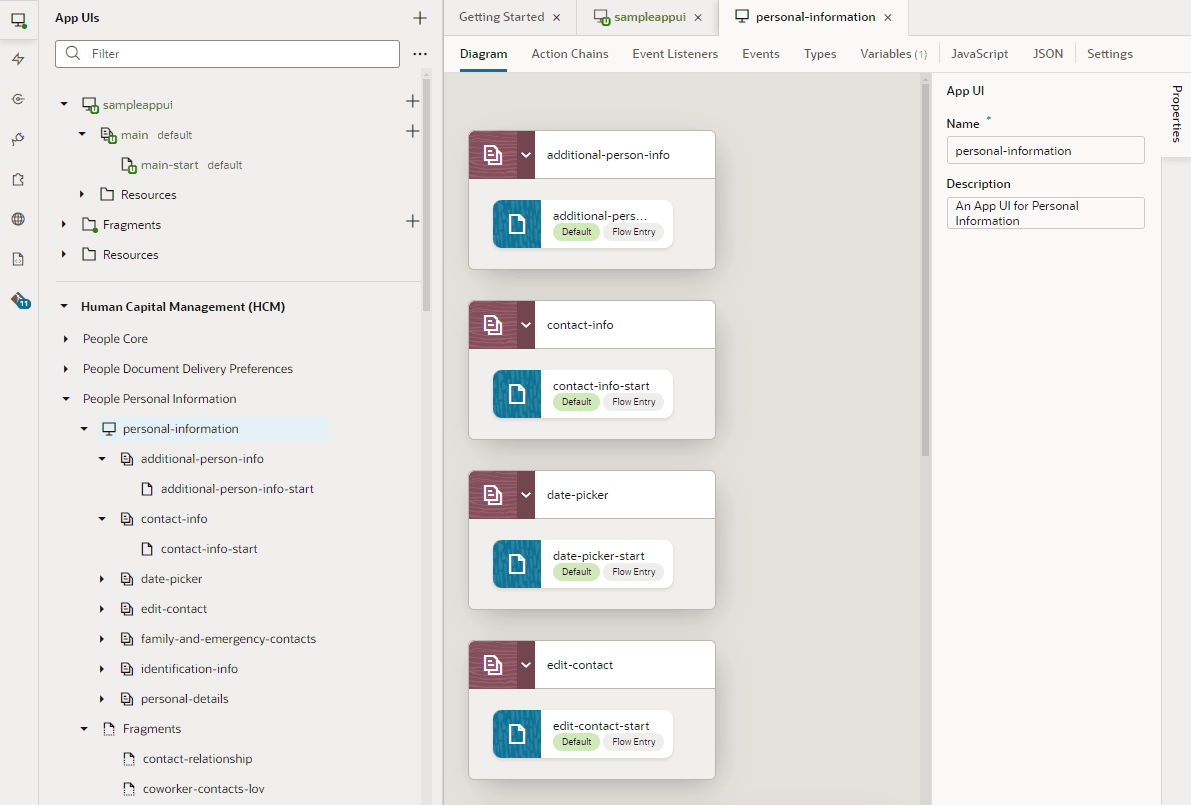Open dropdown chevron on date-picker diagram card
This screenshot has height=805, width=1191.
[x=526, y=495]
